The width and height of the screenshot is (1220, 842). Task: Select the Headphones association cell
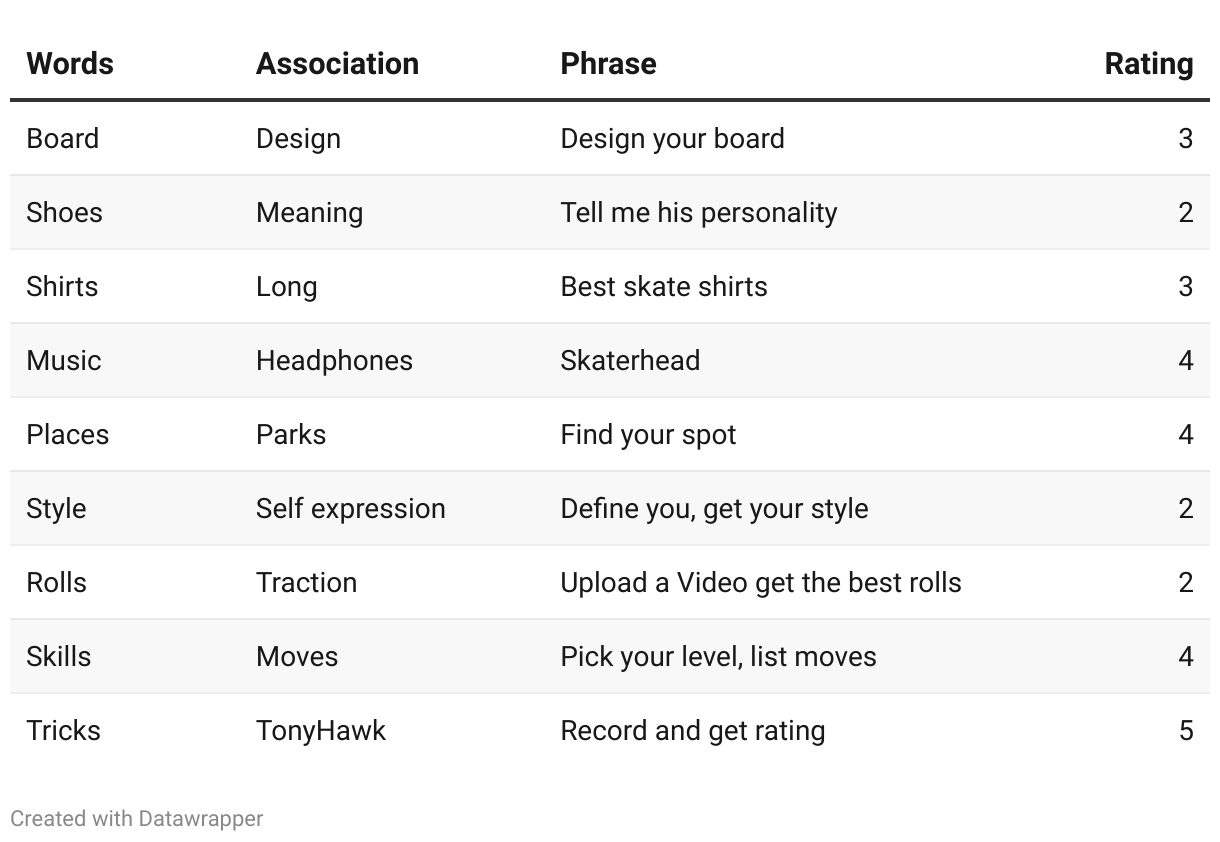point(334,360)
